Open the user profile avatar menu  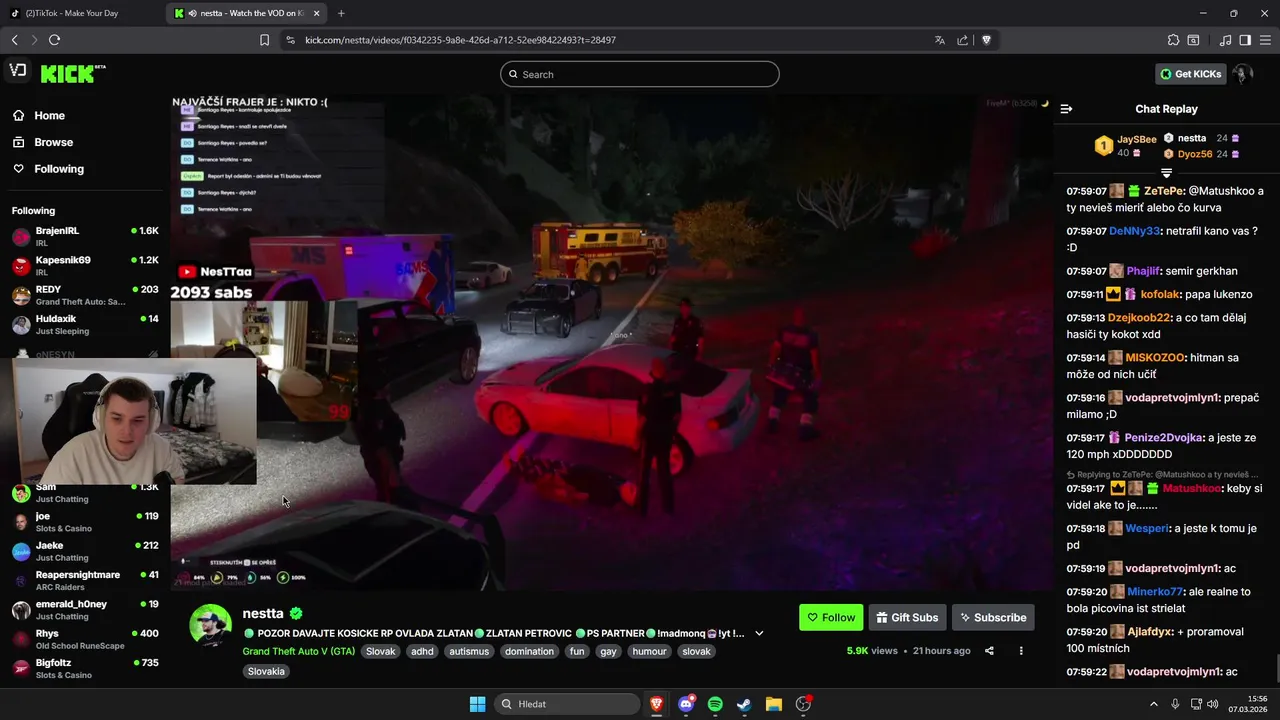tap(1243, 74)
